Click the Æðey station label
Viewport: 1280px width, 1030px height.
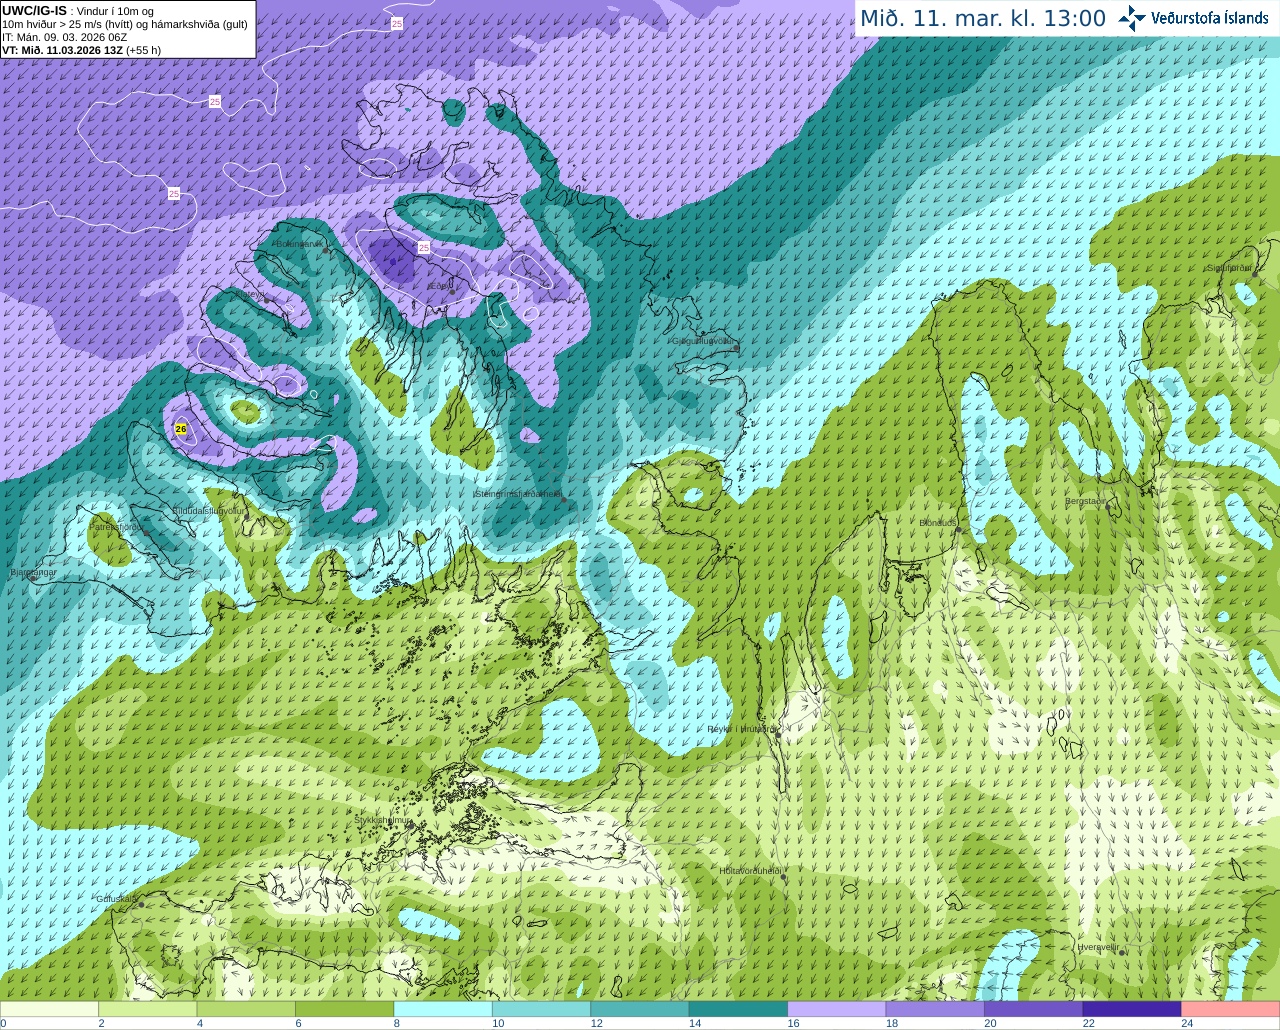pos(438,286)
